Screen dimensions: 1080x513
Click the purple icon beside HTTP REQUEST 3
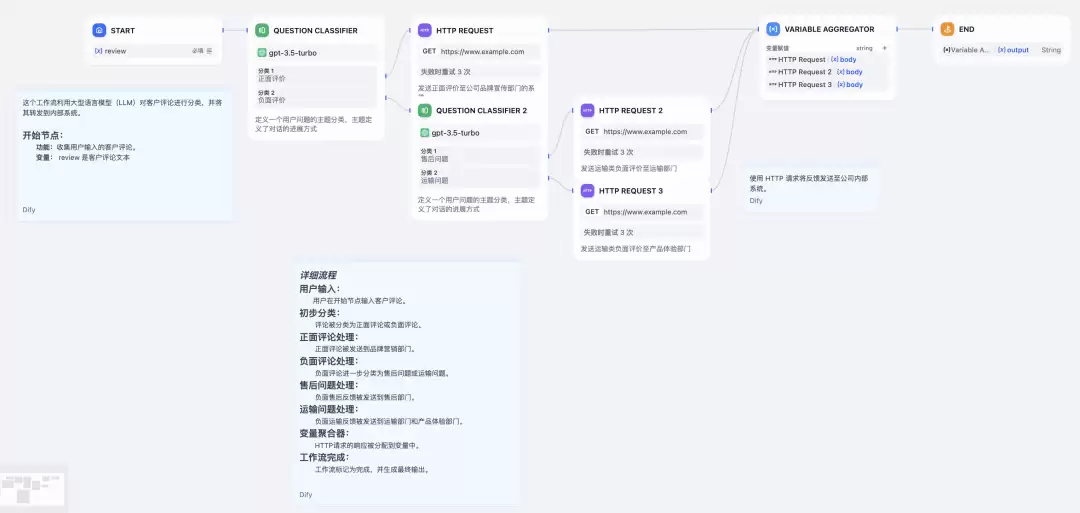click(x=588, y=191)
